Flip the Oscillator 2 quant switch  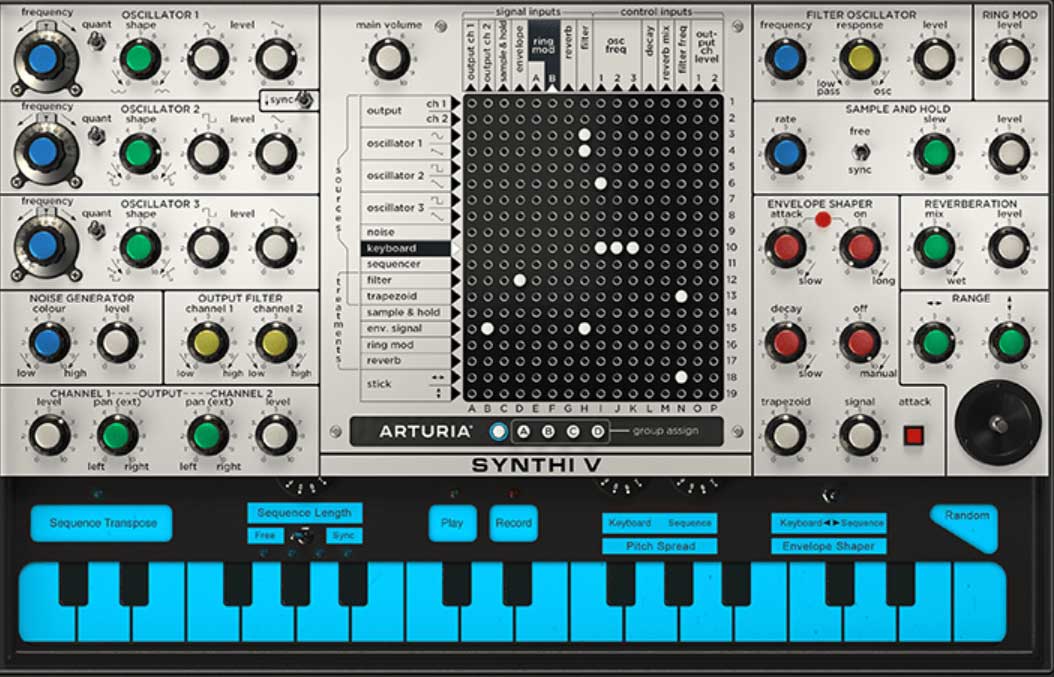coord(97,136)
